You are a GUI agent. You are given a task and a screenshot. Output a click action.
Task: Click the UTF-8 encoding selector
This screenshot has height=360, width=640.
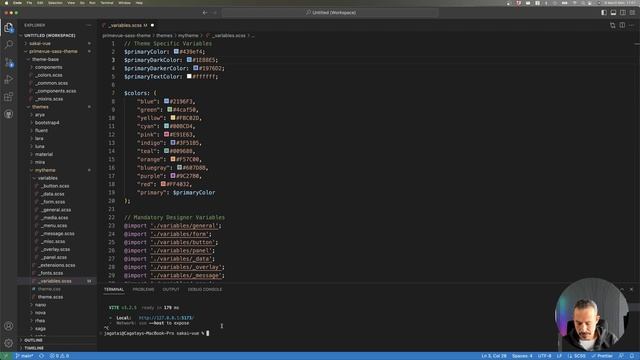coord(544,356)
